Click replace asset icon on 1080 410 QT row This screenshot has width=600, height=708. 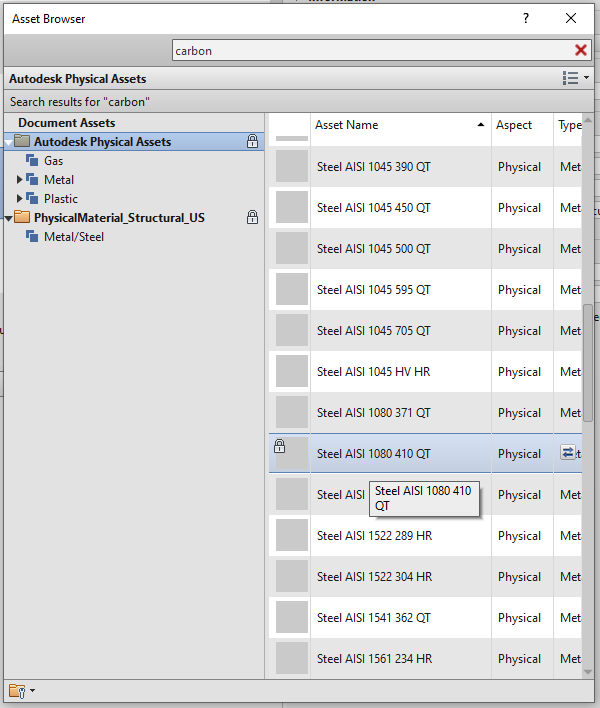pyautogui.click(x=567, y=452)
